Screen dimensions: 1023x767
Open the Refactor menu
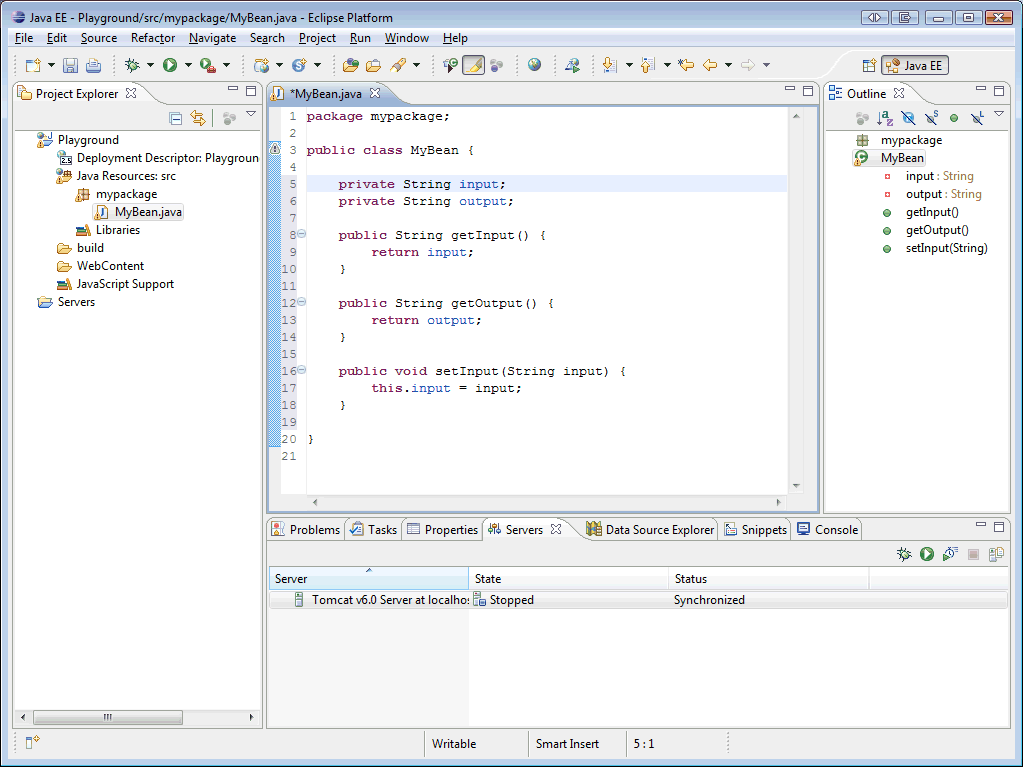click(153, 38)
